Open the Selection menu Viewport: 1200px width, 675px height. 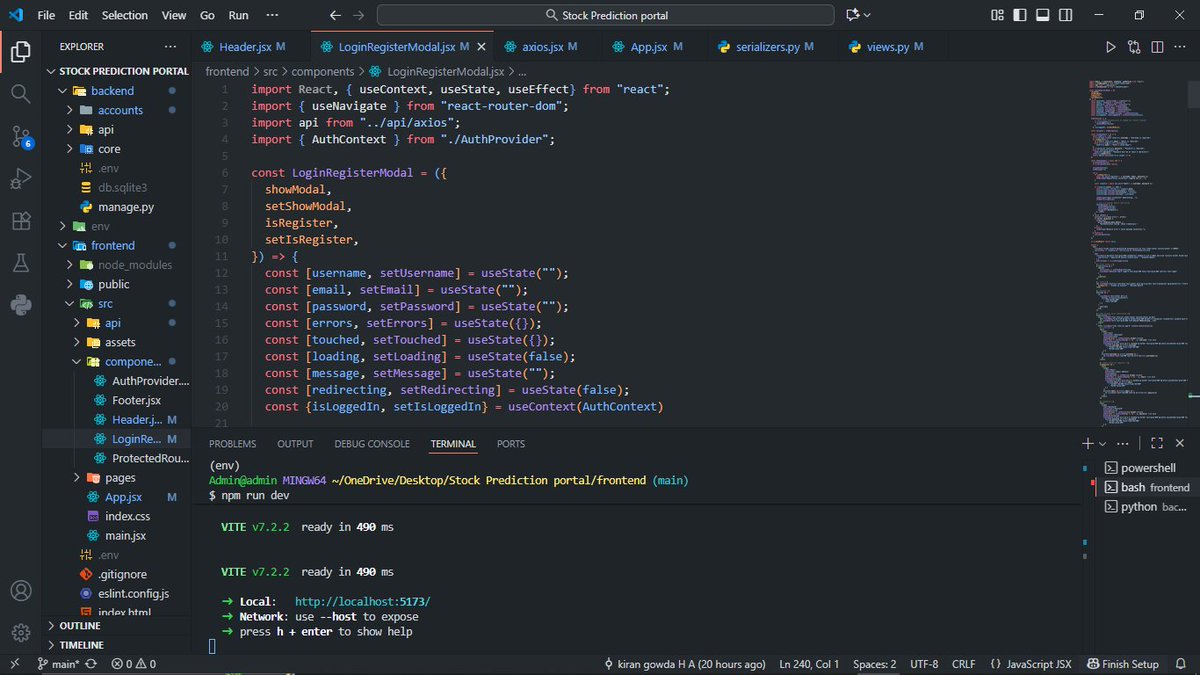coord(124,15)
